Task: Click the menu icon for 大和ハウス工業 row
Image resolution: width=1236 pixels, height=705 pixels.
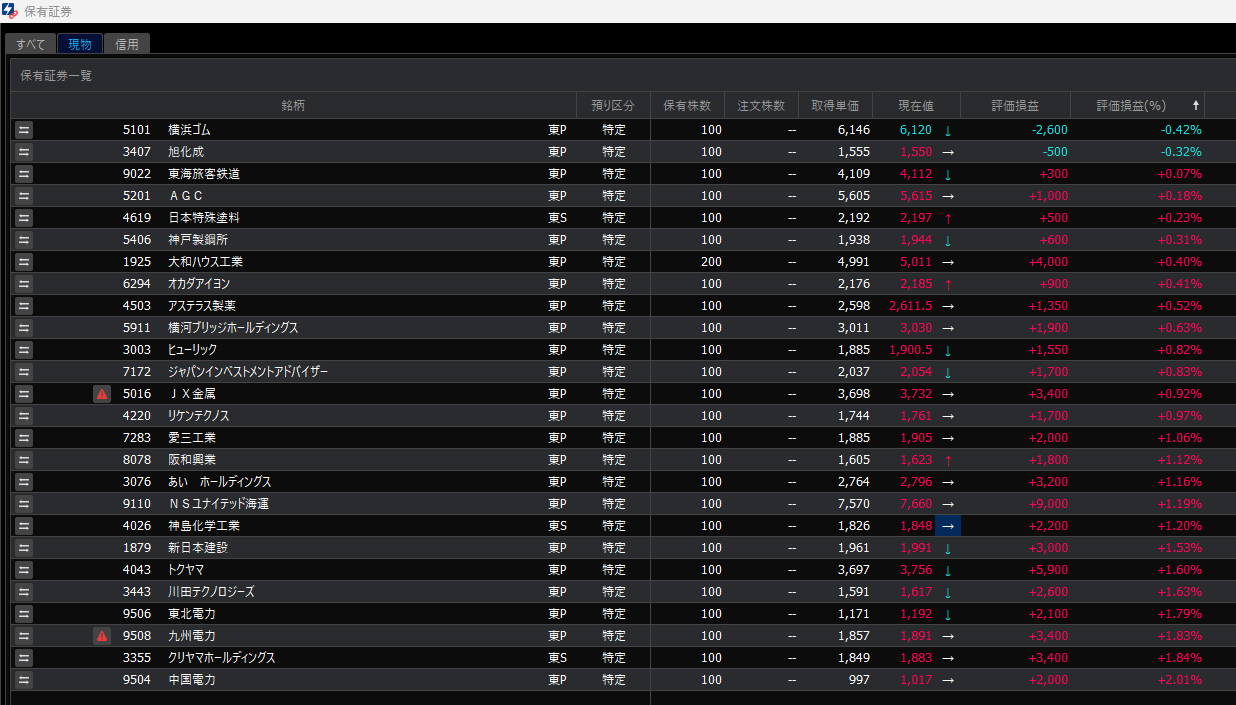Action: [24, 262]
